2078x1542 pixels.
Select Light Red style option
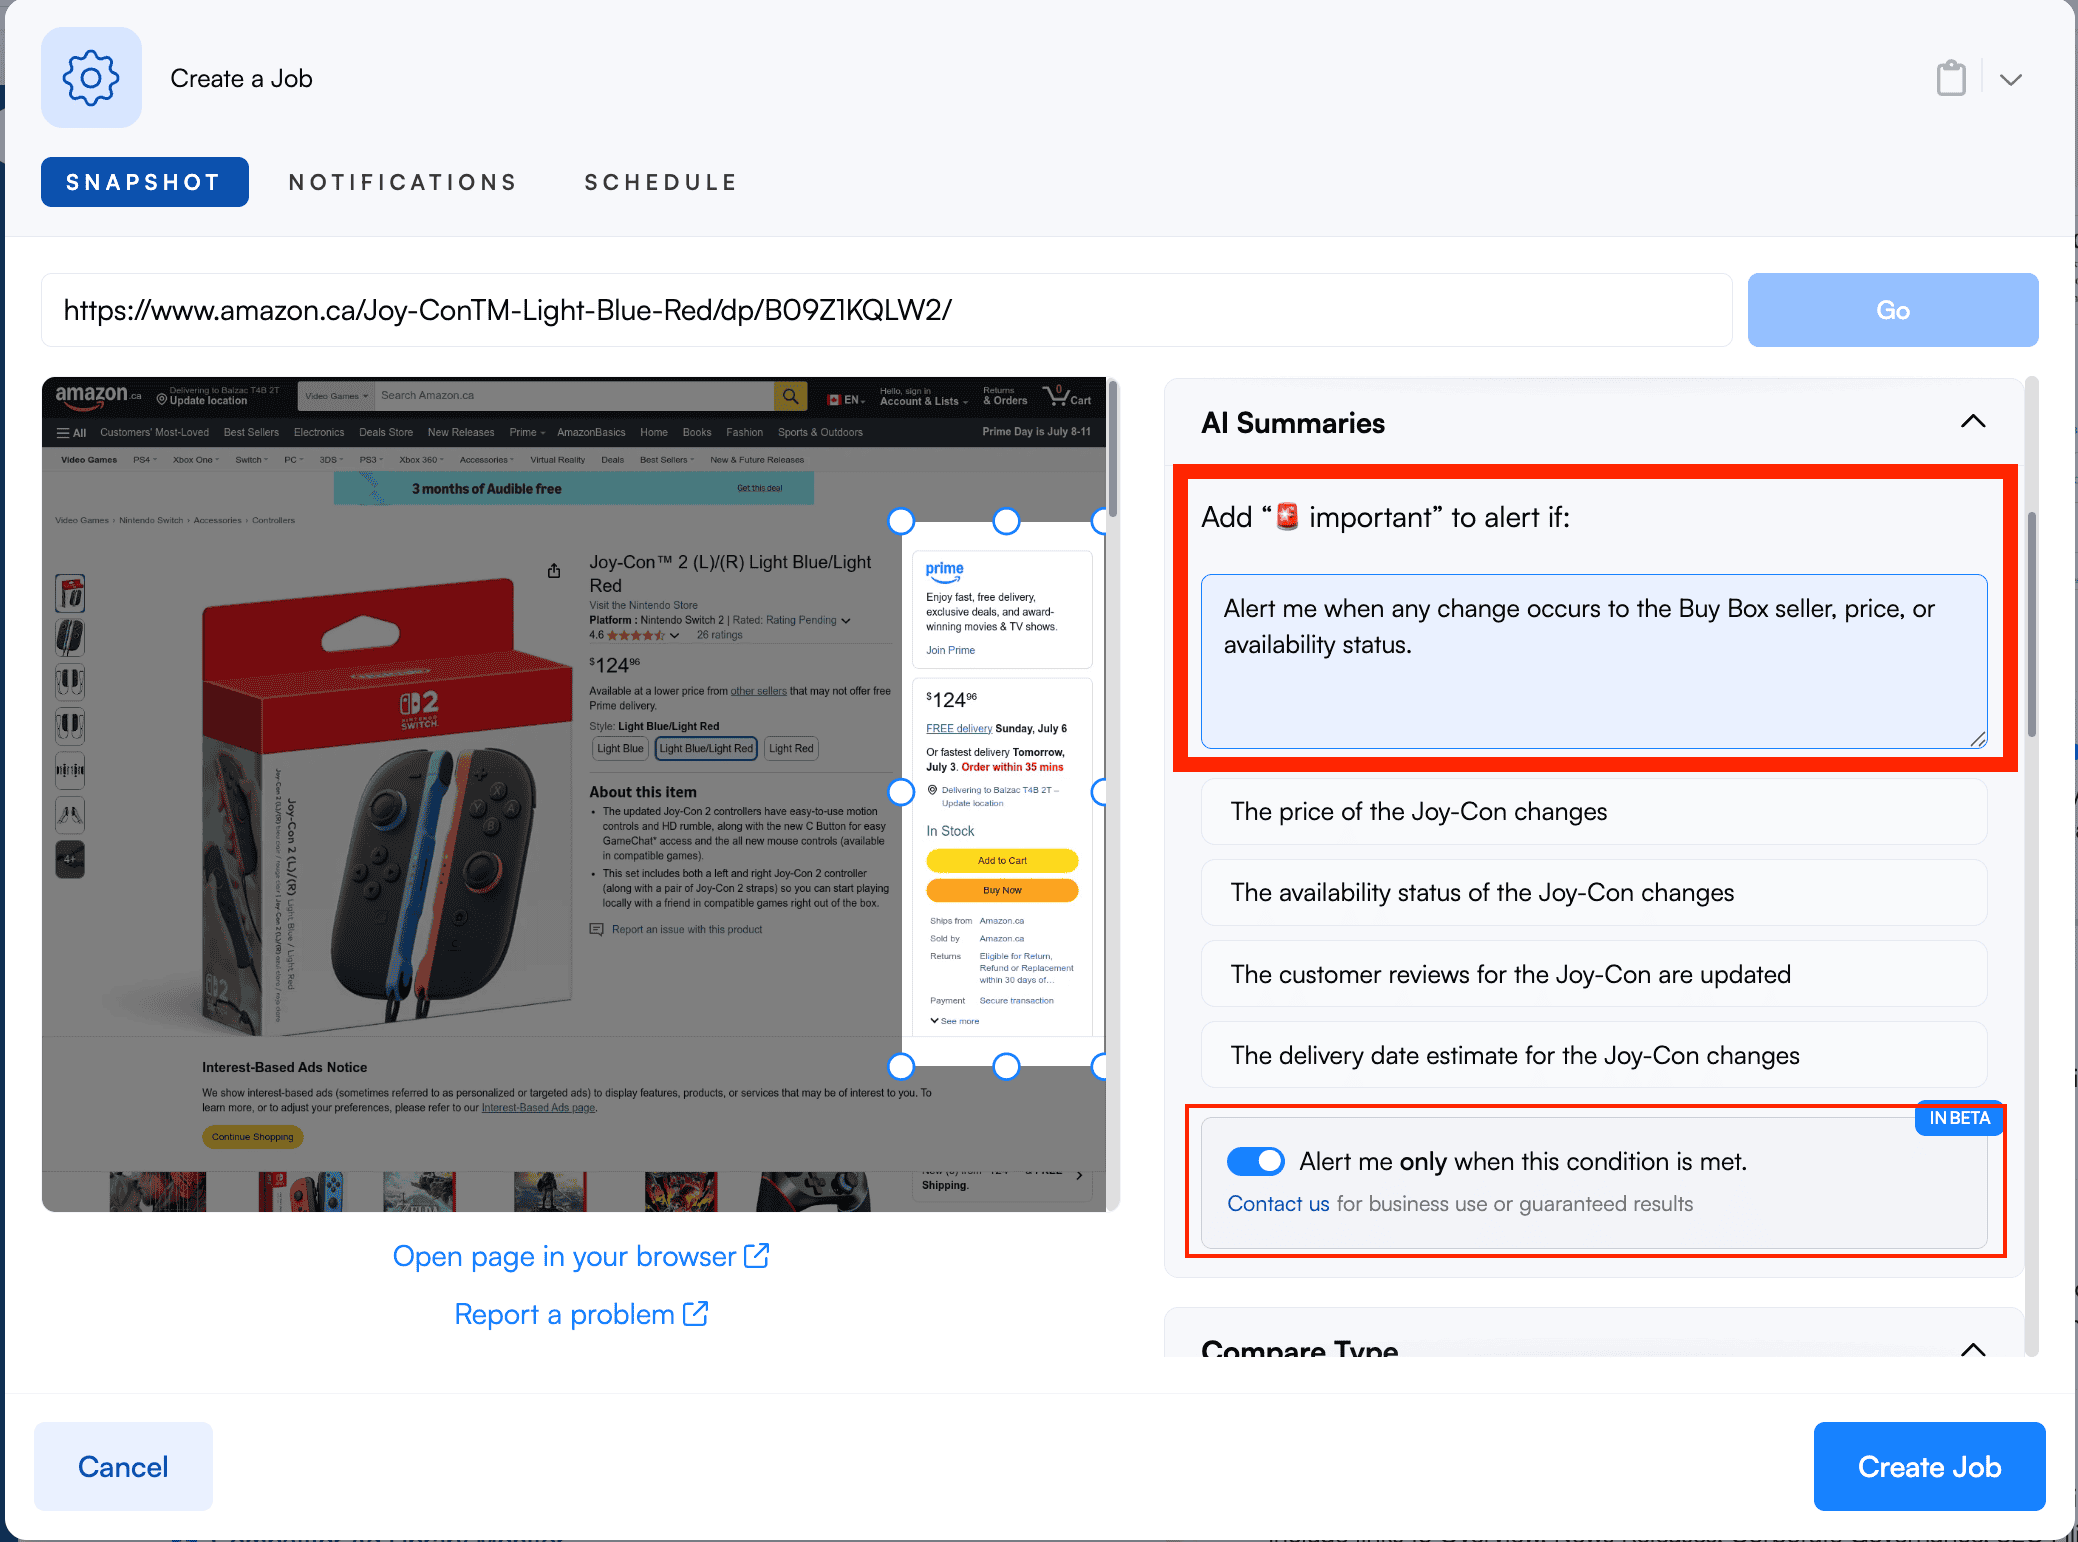click(x=791, y=748)
